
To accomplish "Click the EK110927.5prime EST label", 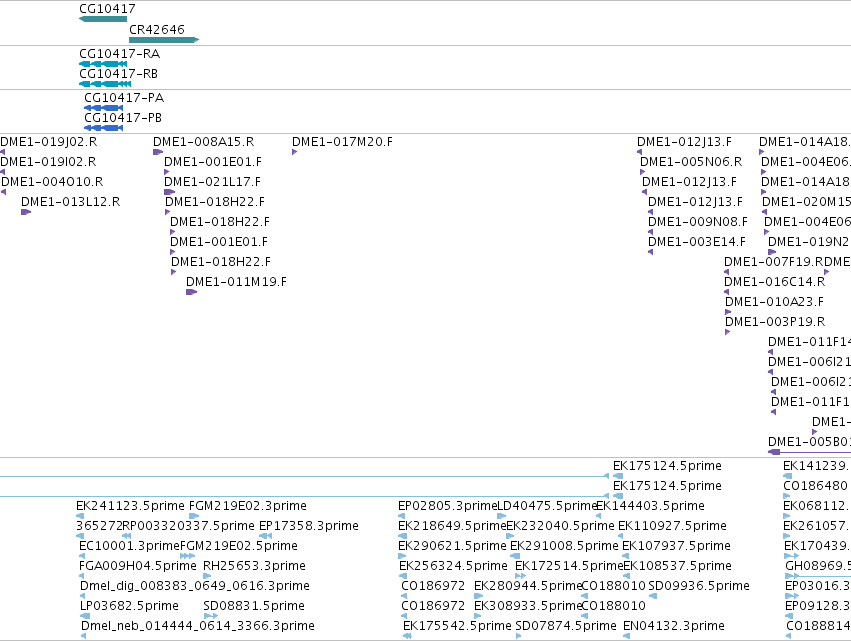I will [x=672, y=526].
